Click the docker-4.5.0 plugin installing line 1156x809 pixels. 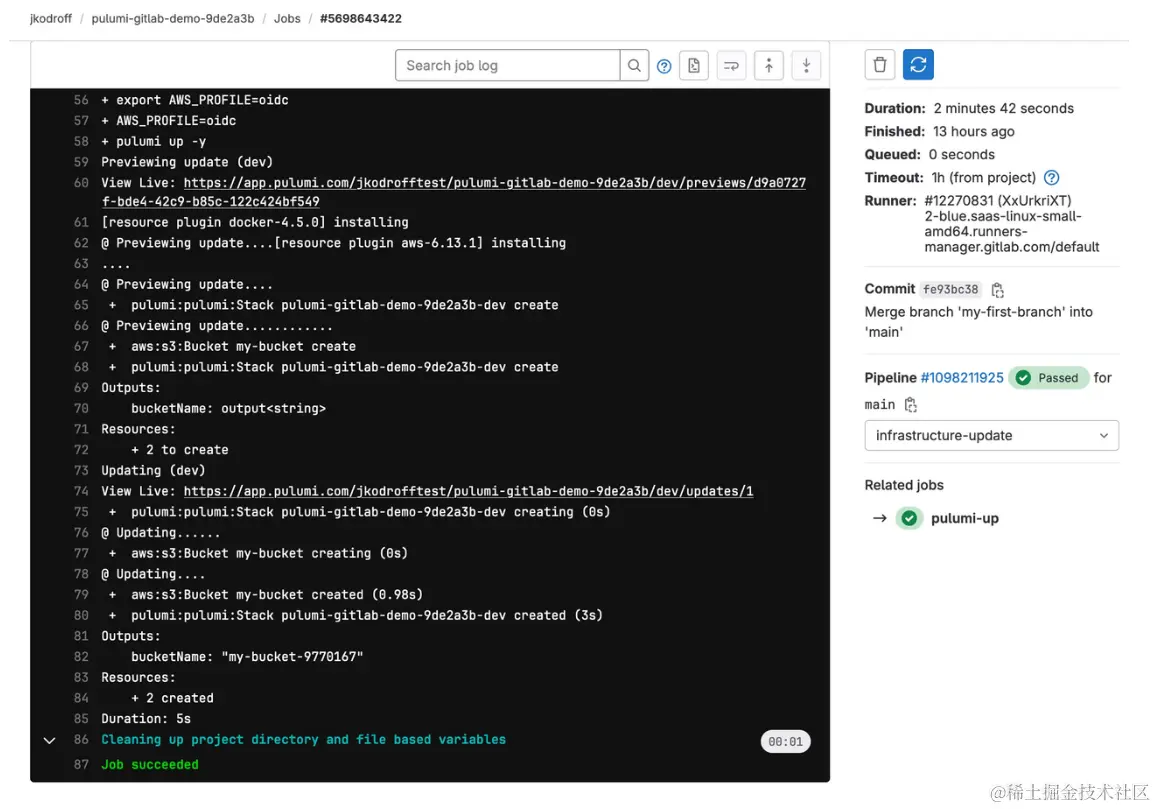coord(254,223)
